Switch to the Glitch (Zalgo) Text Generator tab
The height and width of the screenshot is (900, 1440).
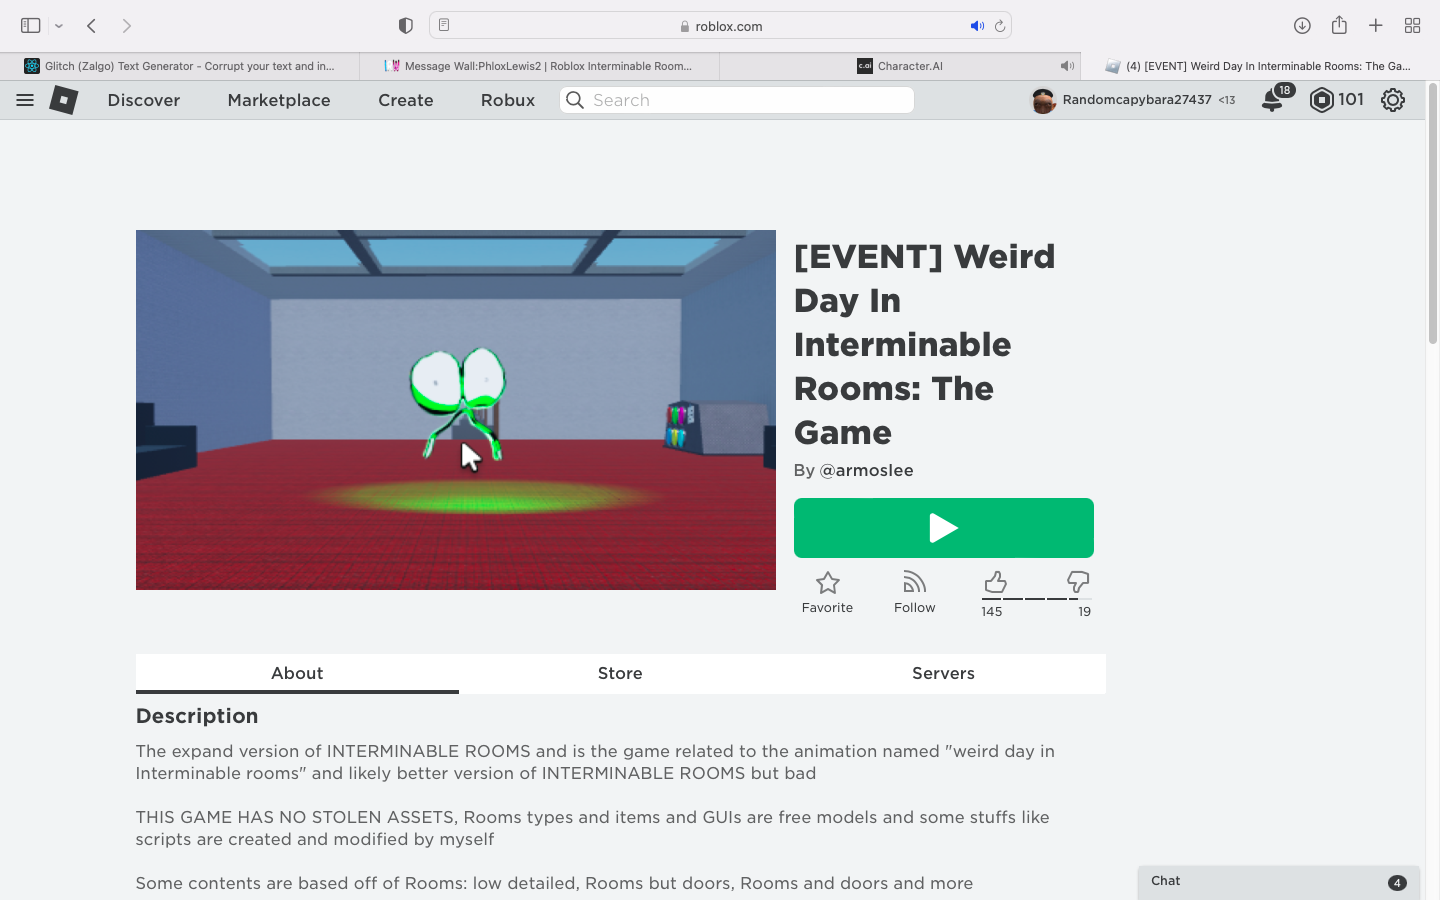(180, 66)
